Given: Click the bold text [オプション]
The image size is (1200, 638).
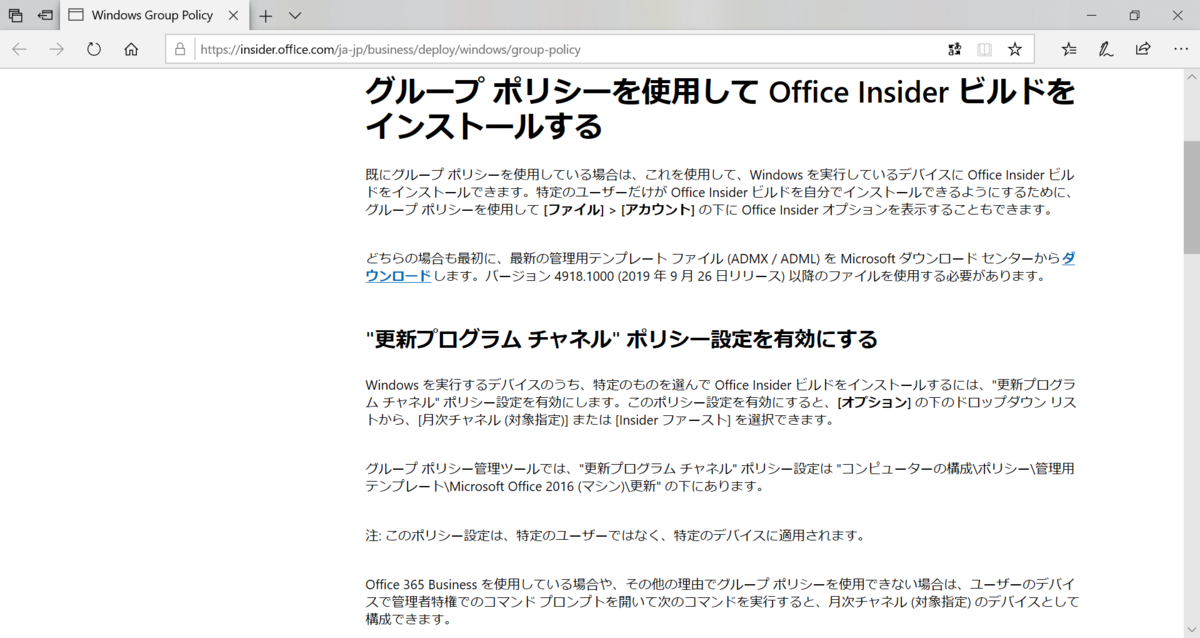Looking at the screenshot, I should [874, 402].
